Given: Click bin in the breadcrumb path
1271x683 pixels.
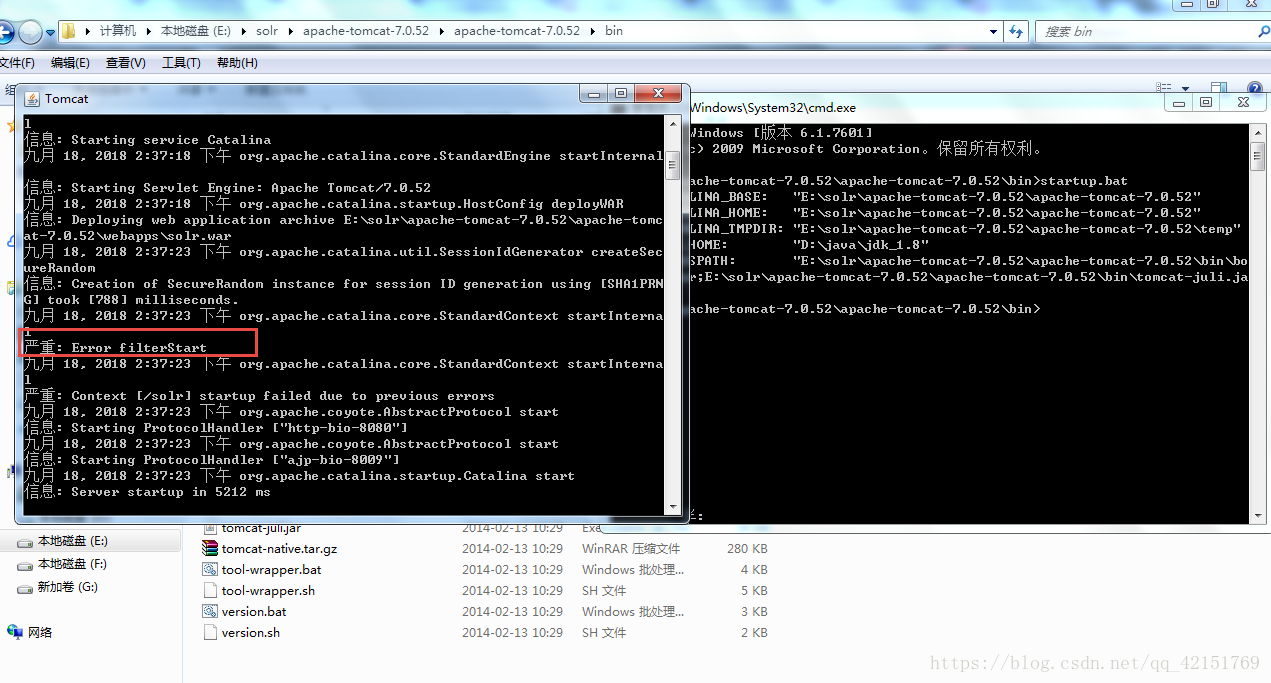Looking at the screenshot, I should (613, 31).
